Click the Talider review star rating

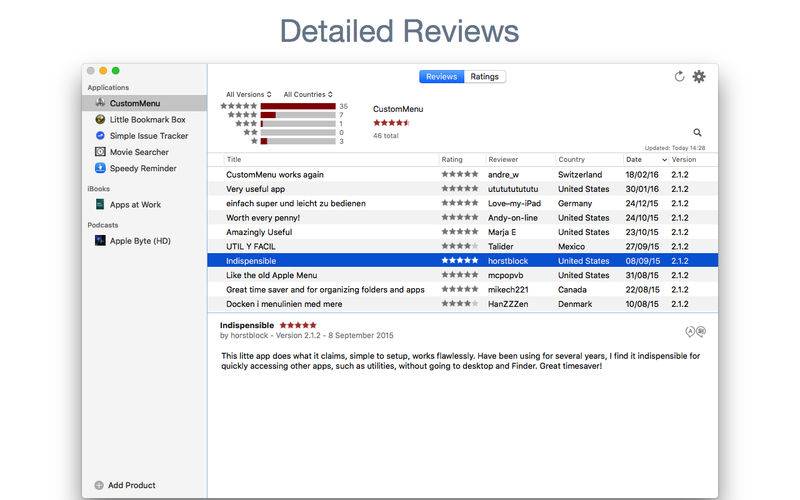click(x=460, y=246)
